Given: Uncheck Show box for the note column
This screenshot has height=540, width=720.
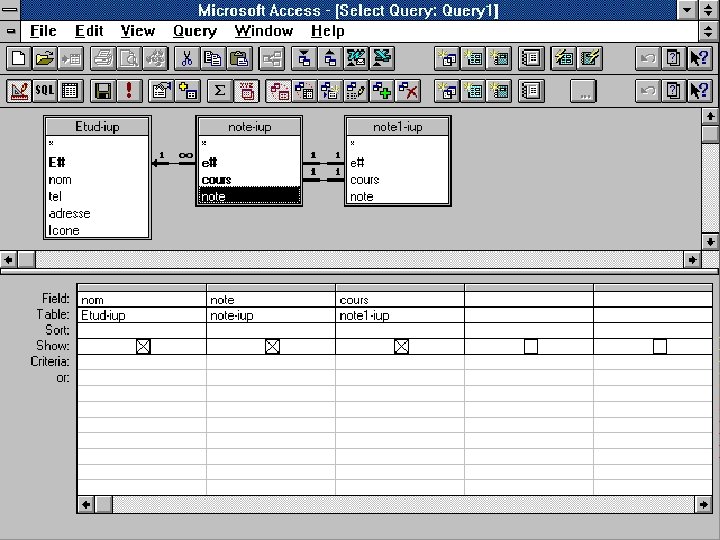Looking at the screenshot, I should pyautogui.click(x=272, y=346).
